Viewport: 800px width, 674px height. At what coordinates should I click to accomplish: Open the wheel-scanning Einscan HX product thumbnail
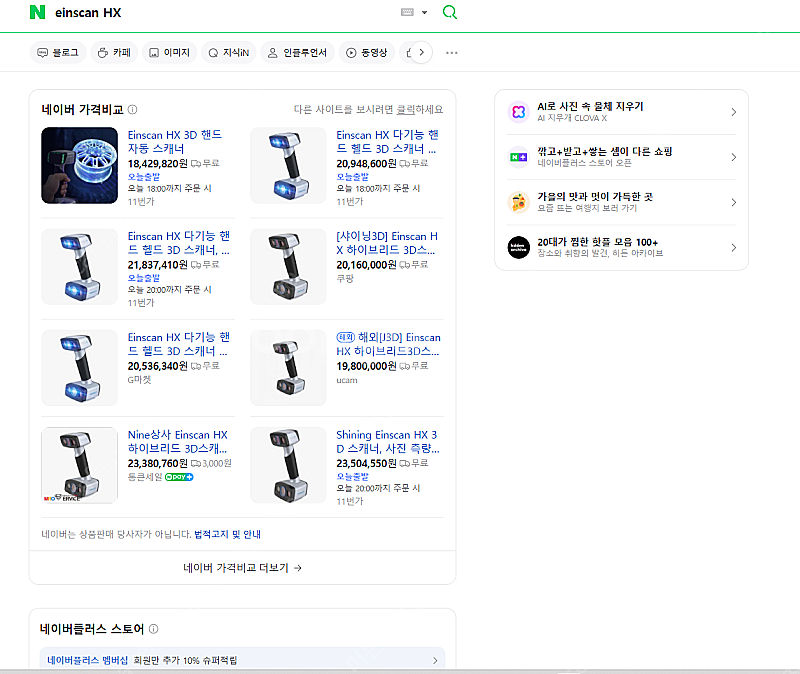click(x=80, y=165)
